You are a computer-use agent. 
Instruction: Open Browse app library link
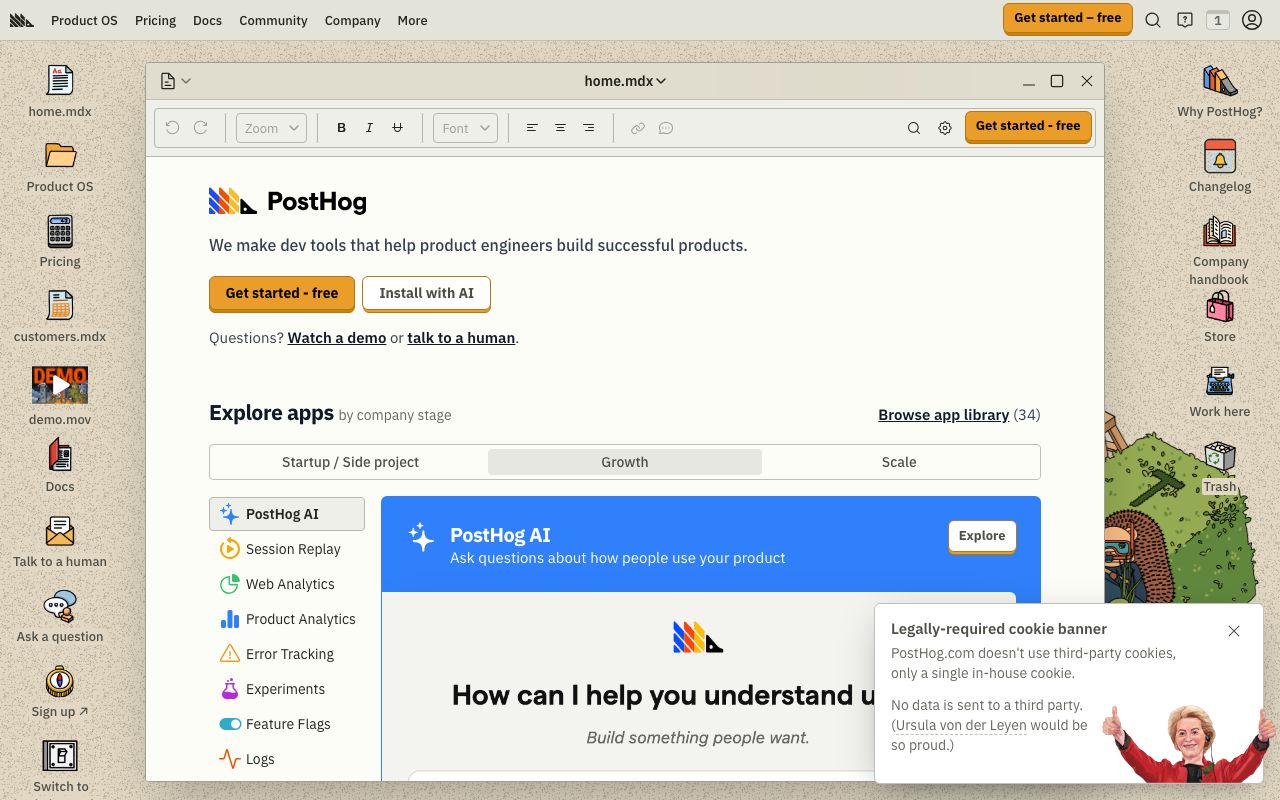943,414
